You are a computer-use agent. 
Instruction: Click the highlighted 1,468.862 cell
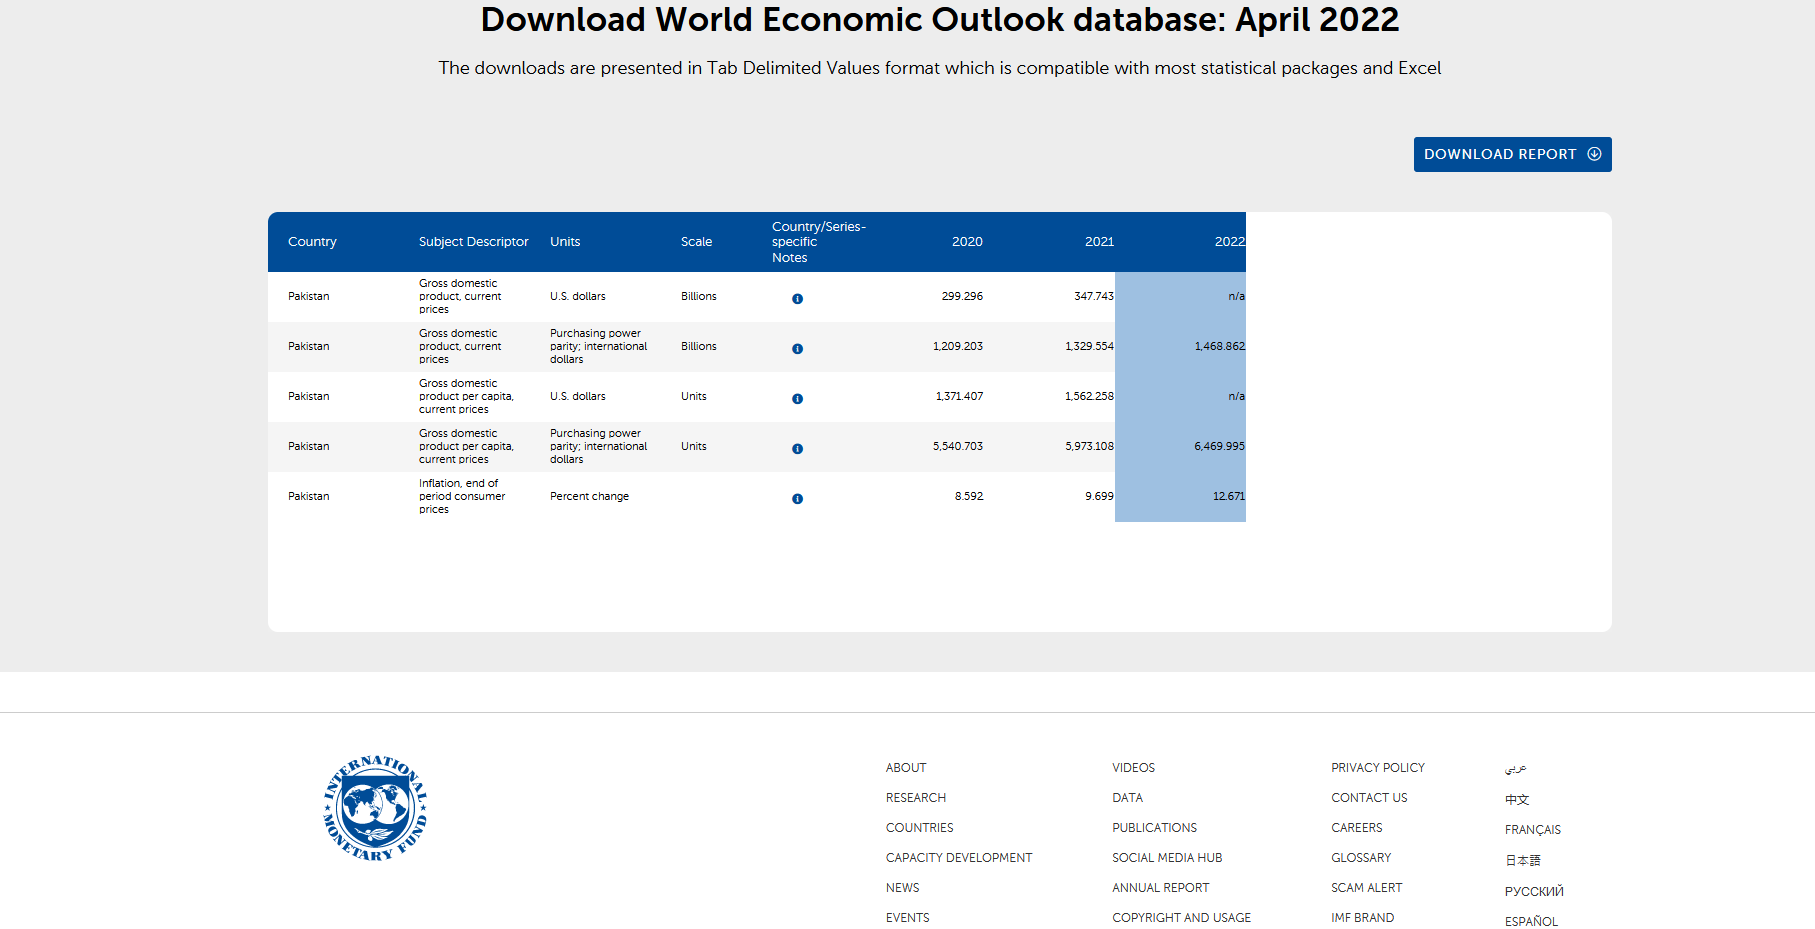[x=1180, y=347]
